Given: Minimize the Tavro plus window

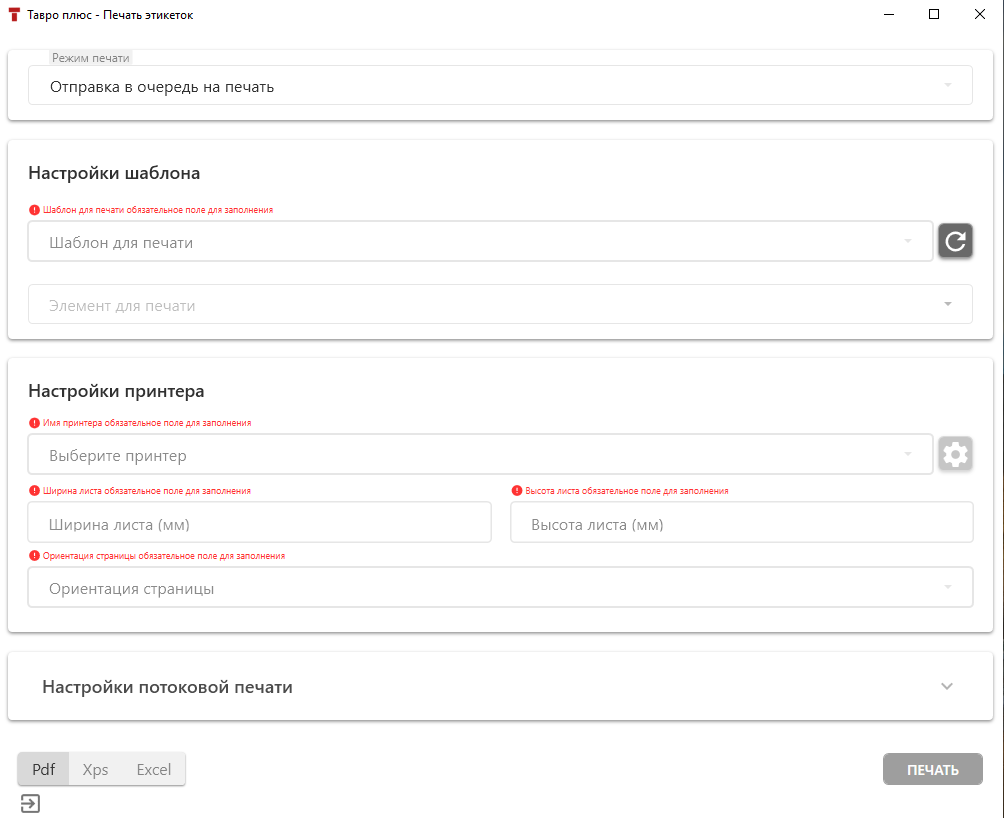Looking at the screenshot, I should [x=888, y=14].
